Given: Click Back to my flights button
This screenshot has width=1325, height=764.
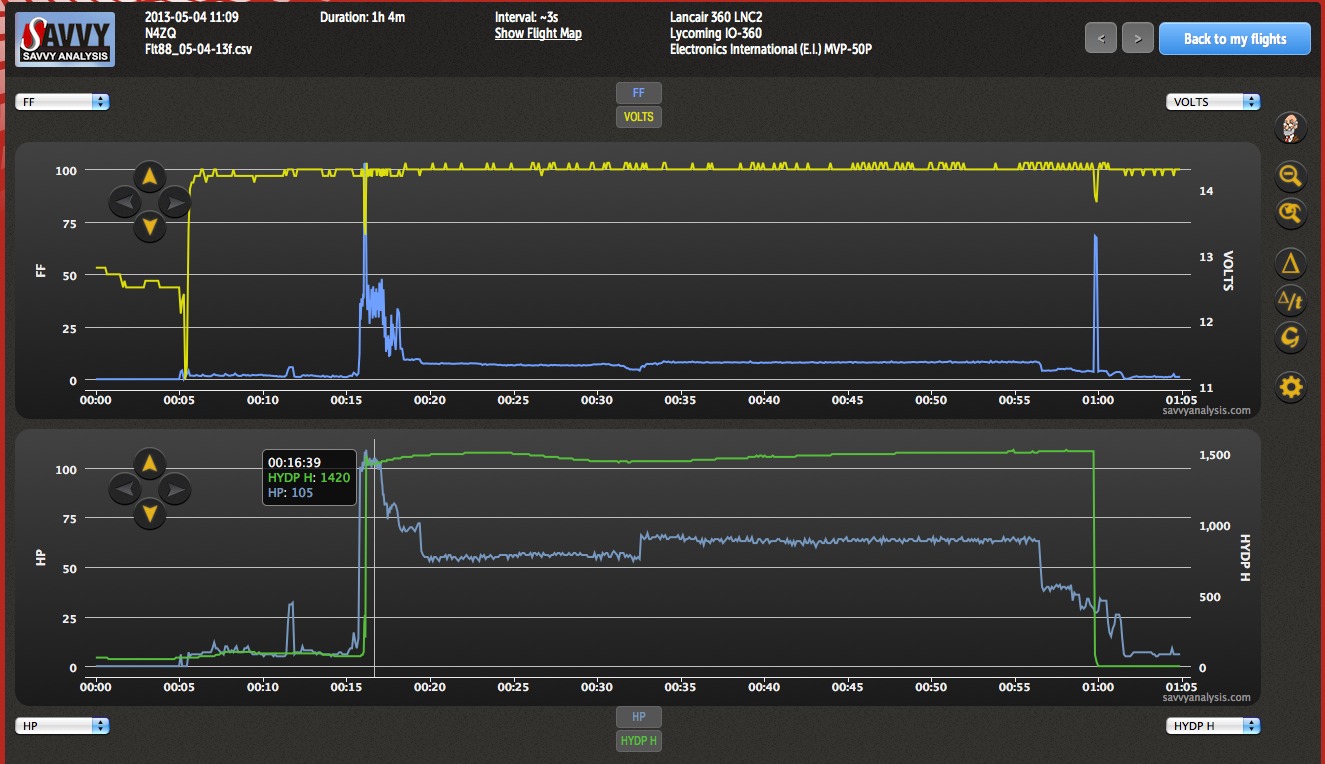Looking at the screenshot, I should 1234,39.
